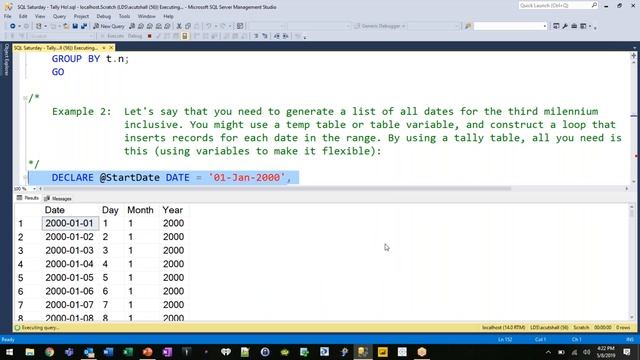Image resolution: width=640 pixels, height=360 pixels.
Task: Click the Properties wrench icon
Action: [x=565, y=26]
